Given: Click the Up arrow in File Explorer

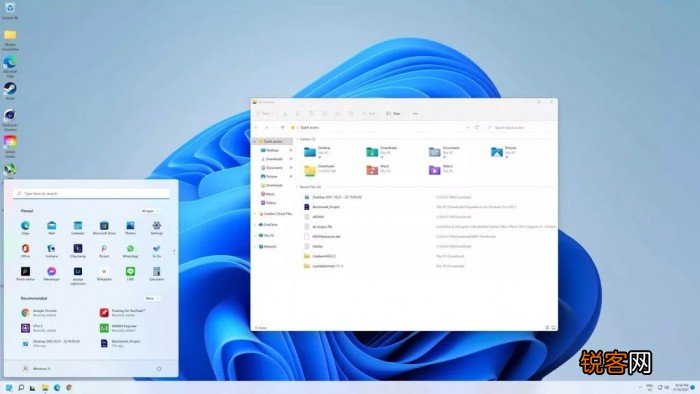Looking at the screenshot, I should (282, 128).
